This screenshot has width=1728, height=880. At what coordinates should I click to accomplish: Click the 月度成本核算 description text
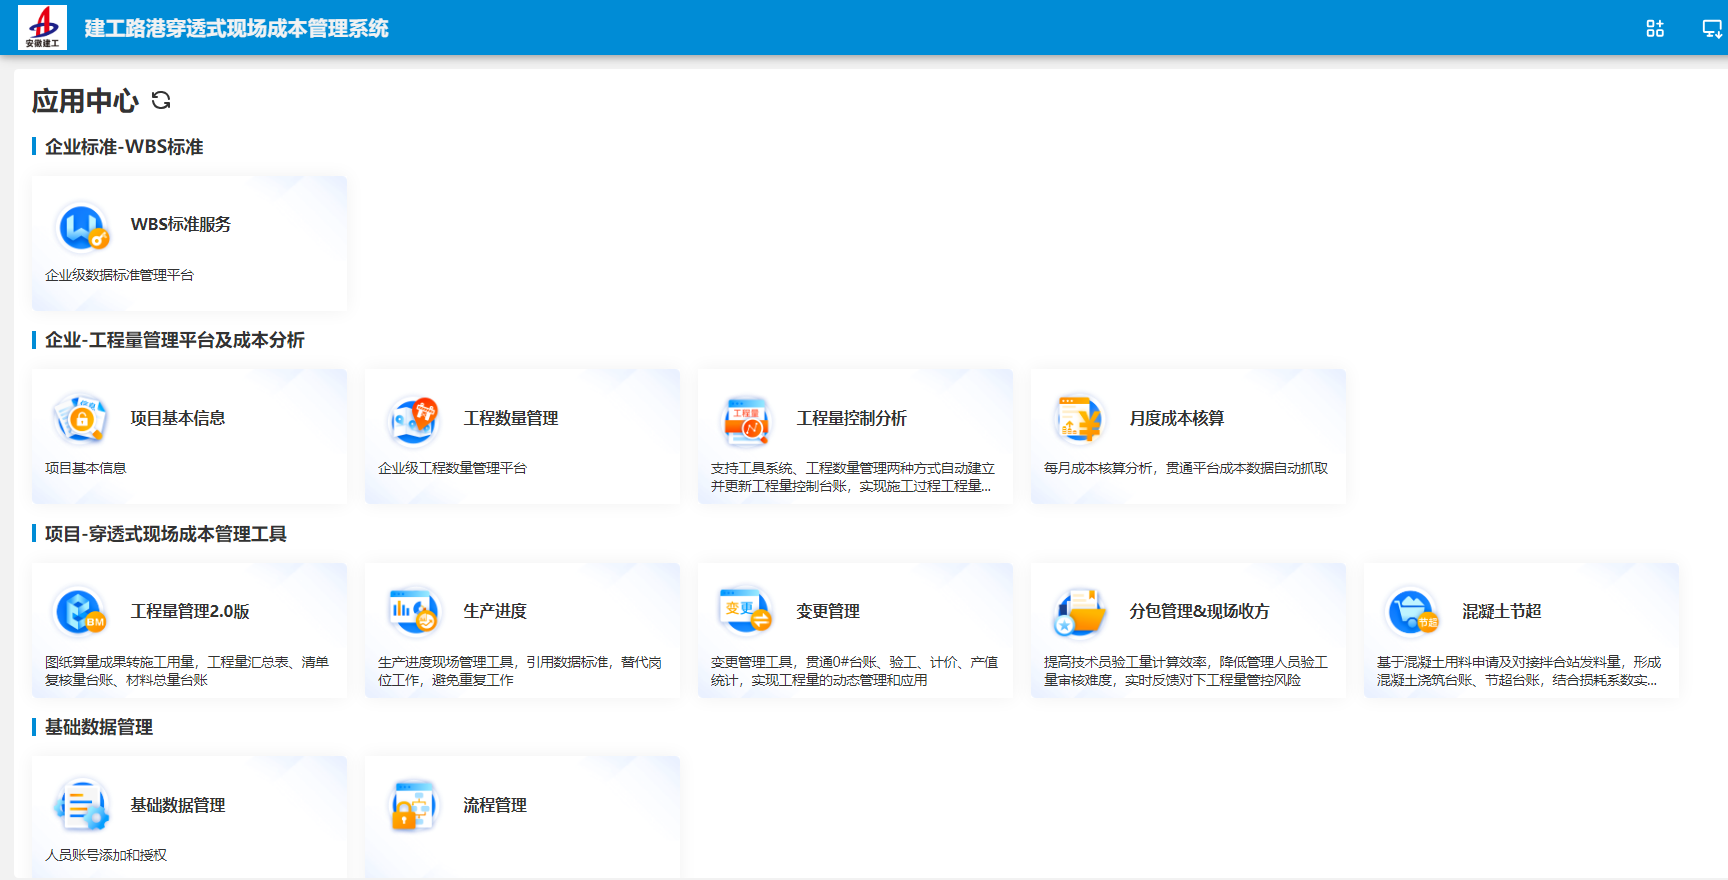point(1185,468)
